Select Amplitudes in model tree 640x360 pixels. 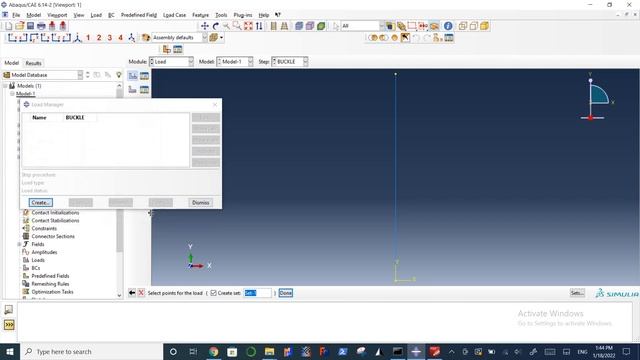tap(44, 252)
